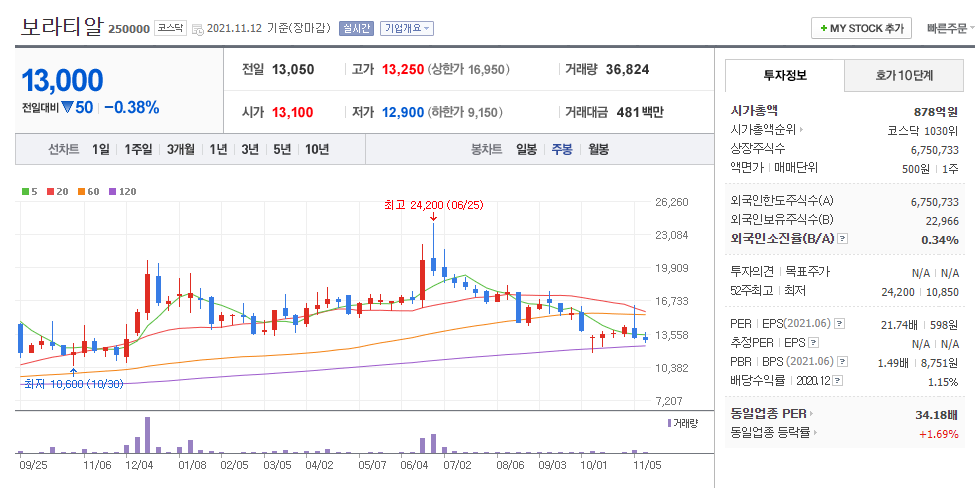Select 10년 line chart period
The width and height of the screenshot is (980, 488).
click(317, 149)
